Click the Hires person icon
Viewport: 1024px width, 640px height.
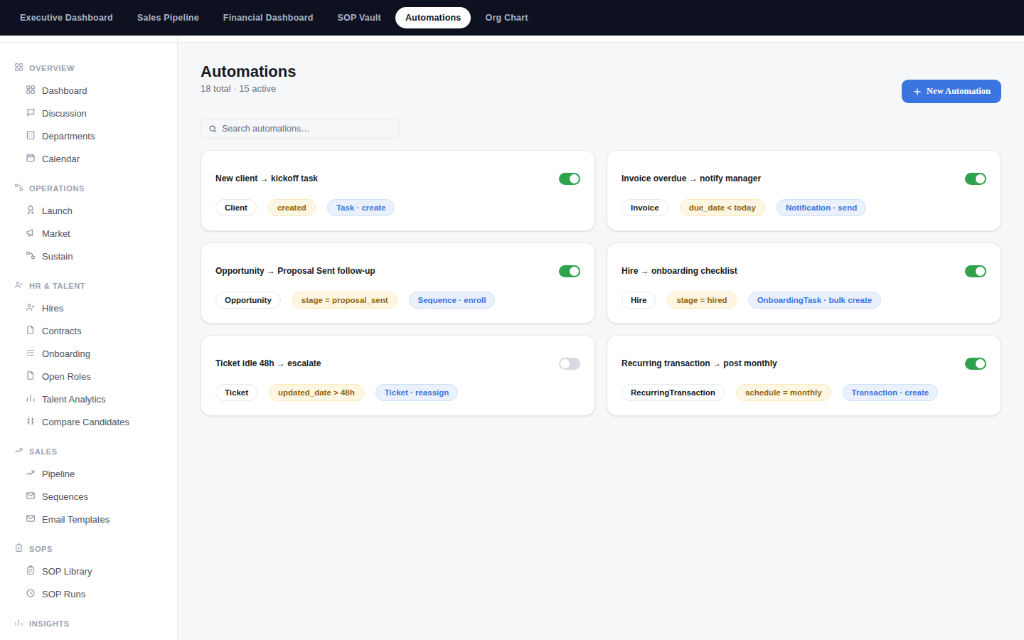(30, 308)
